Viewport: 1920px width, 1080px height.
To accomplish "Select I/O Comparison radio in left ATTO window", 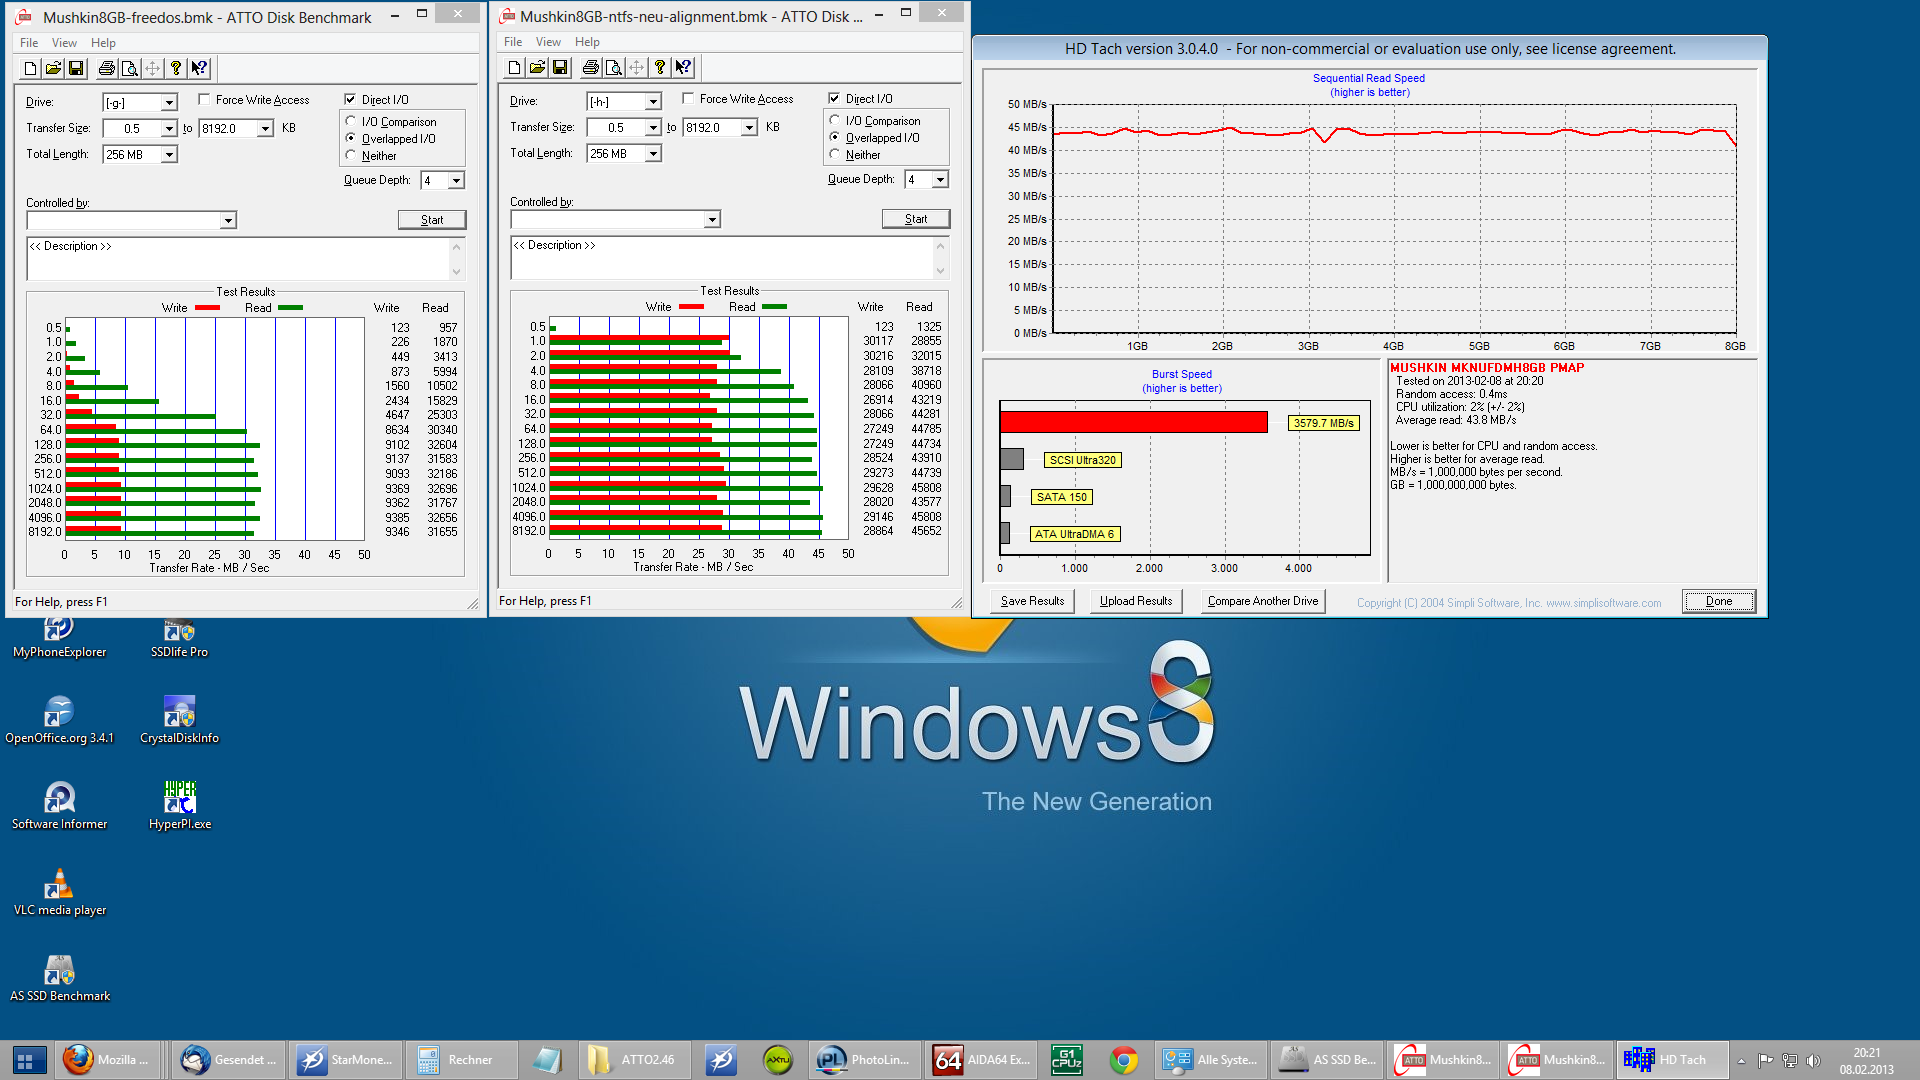I will [351, 121].
